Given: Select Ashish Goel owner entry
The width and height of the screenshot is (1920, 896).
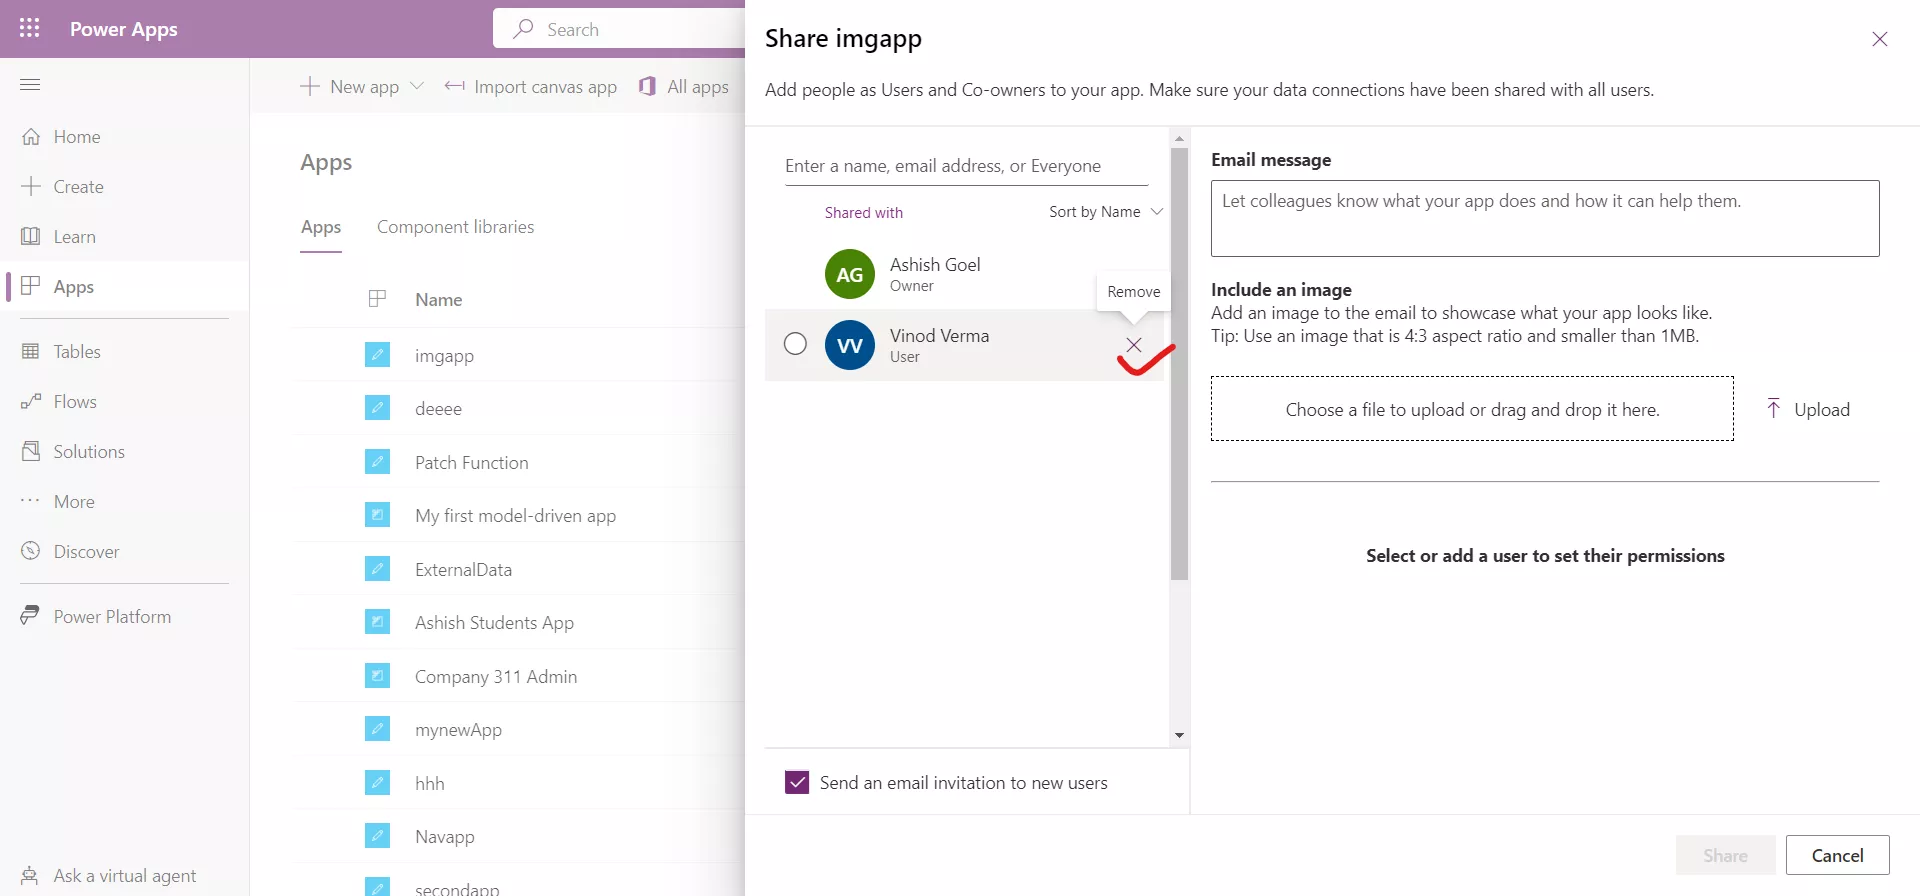Looking at the screenshot, I should (965, 274).
